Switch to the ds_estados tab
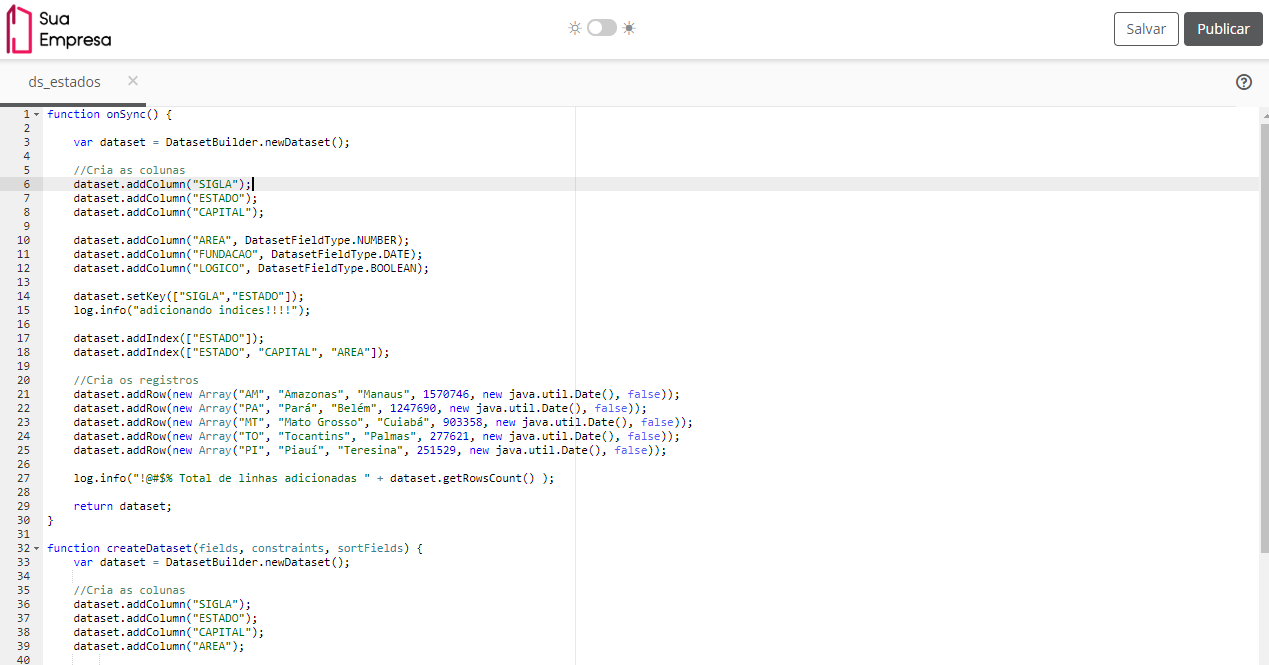1269x665 pixels. [65, 82]
